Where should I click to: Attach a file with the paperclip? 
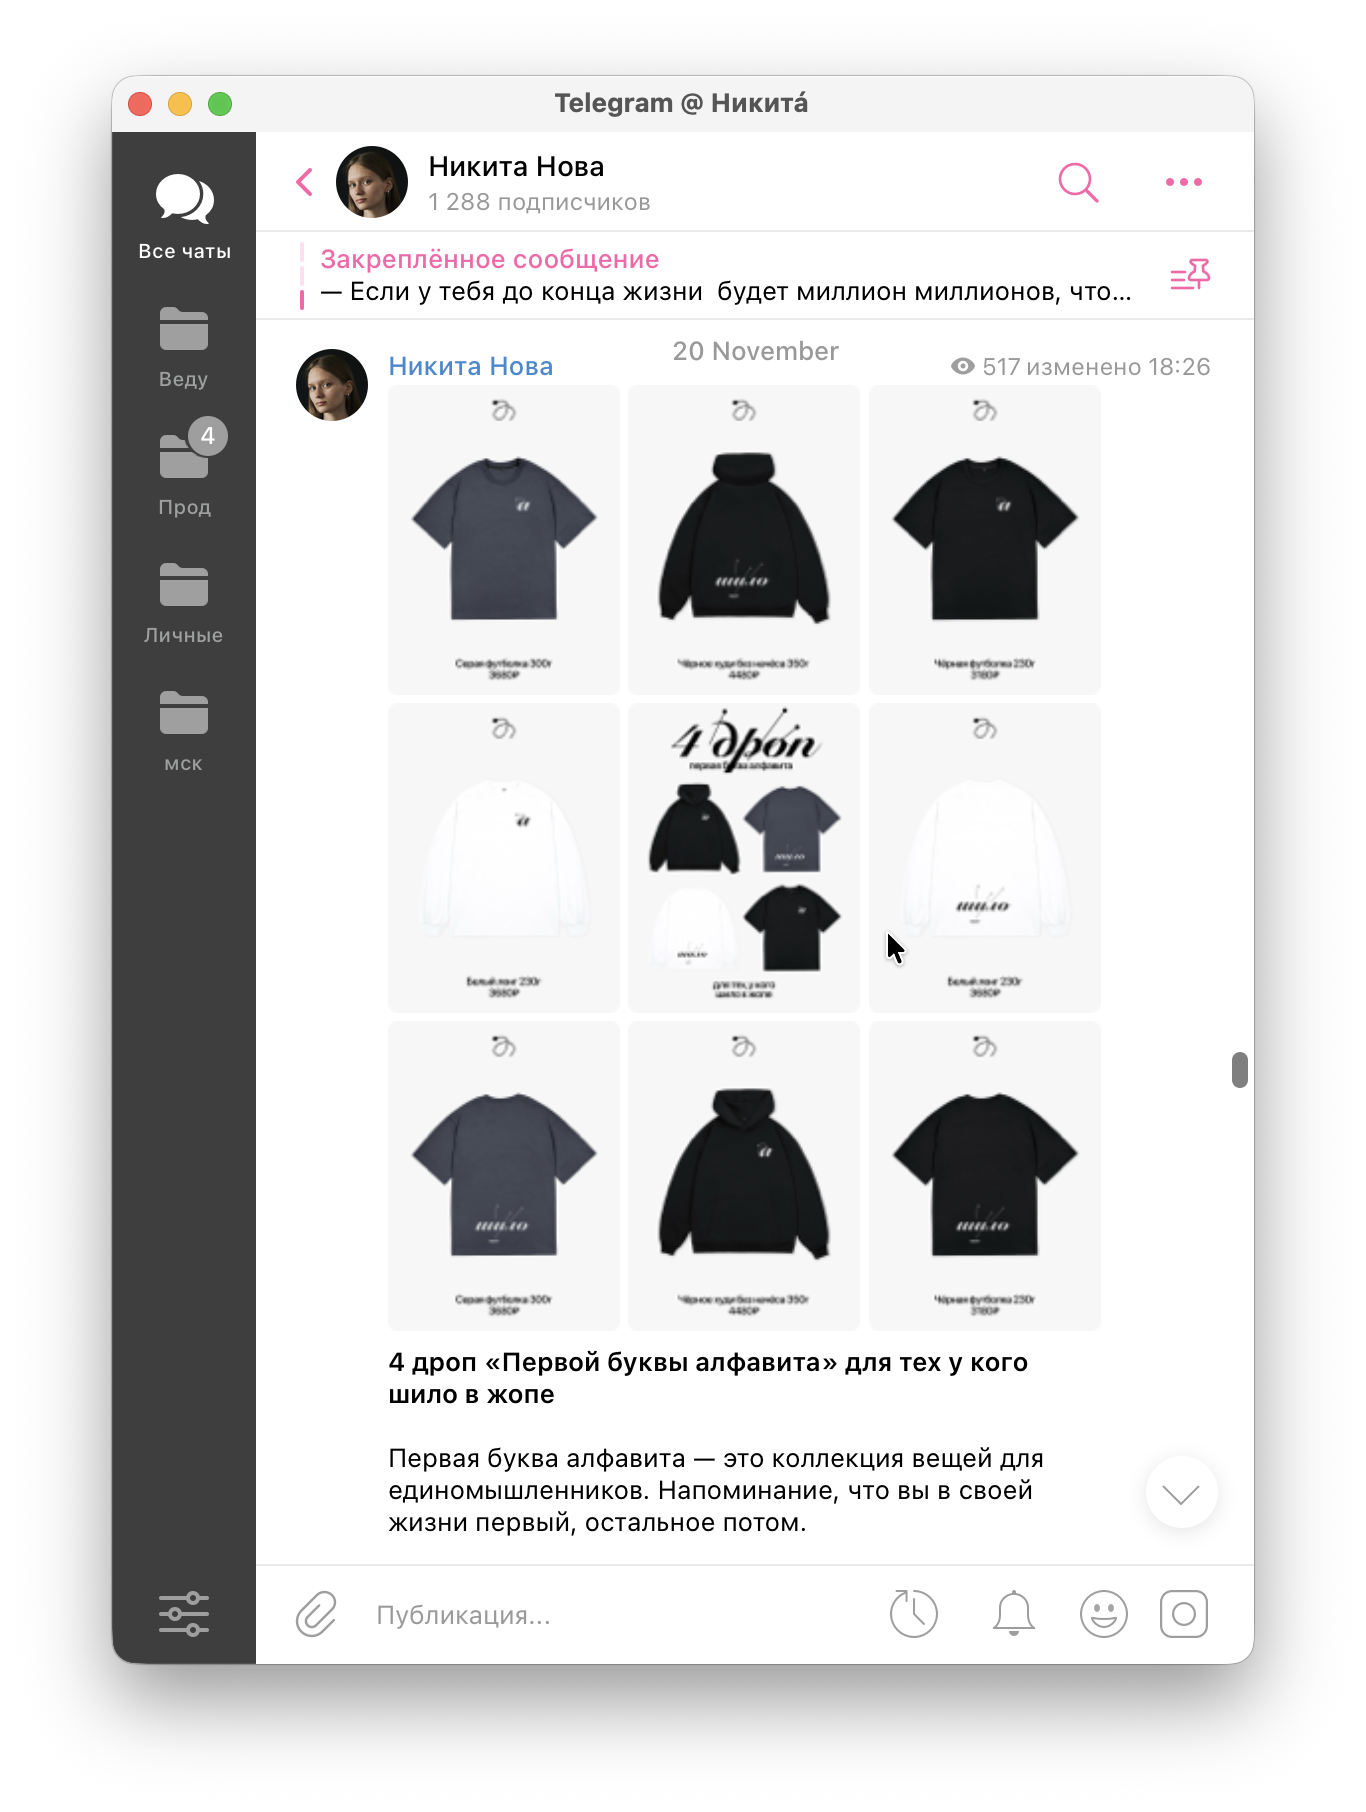pyautogui.click(x=316, y=1614)
